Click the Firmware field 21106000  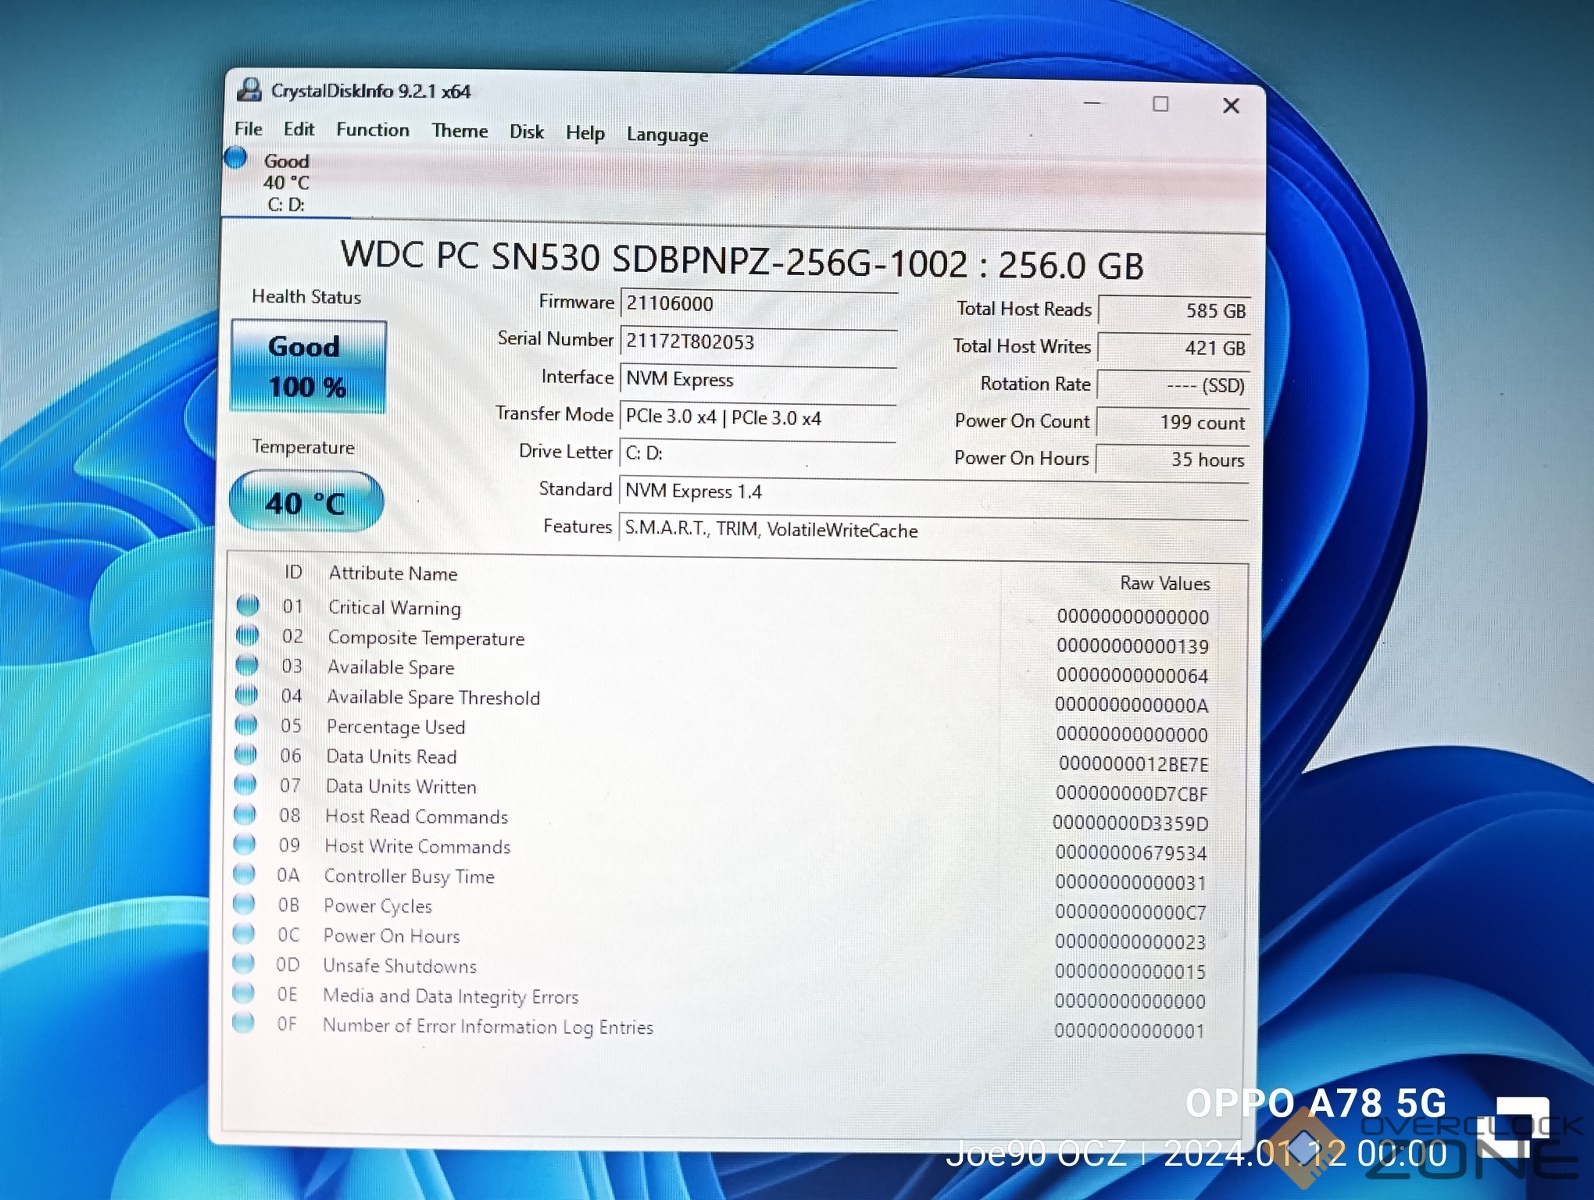pyautogui.click(x=758, y=304)
